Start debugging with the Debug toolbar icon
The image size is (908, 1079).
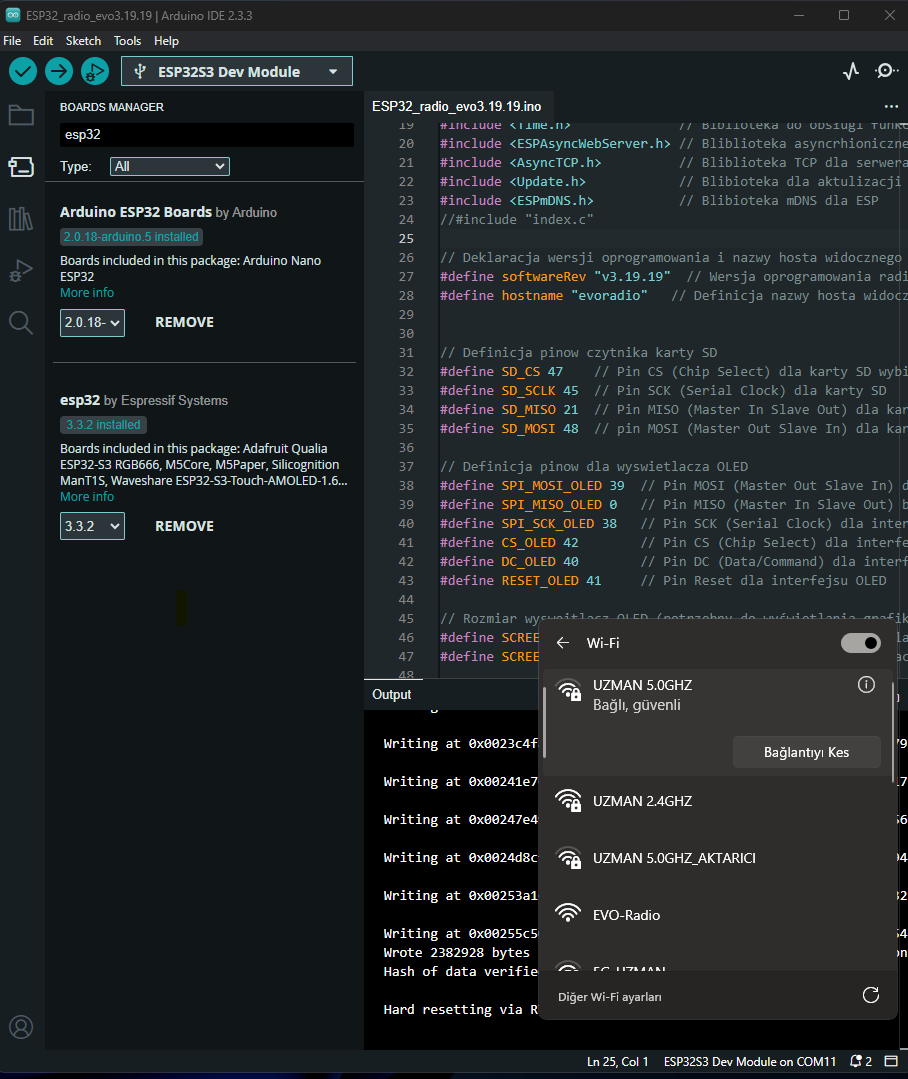tap(95, 71)
